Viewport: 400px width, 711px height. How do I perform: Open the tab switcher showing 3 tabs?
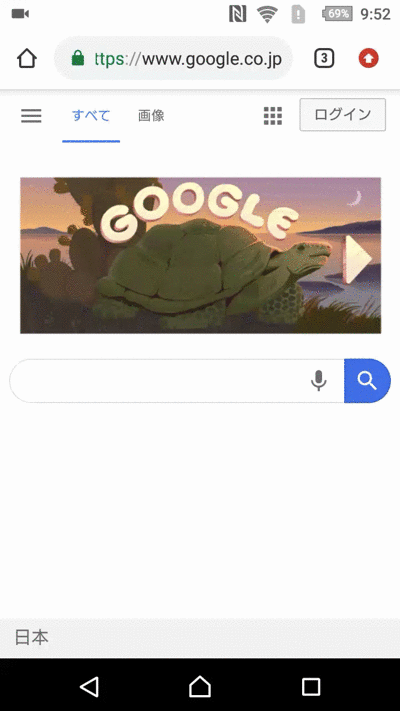324,58
